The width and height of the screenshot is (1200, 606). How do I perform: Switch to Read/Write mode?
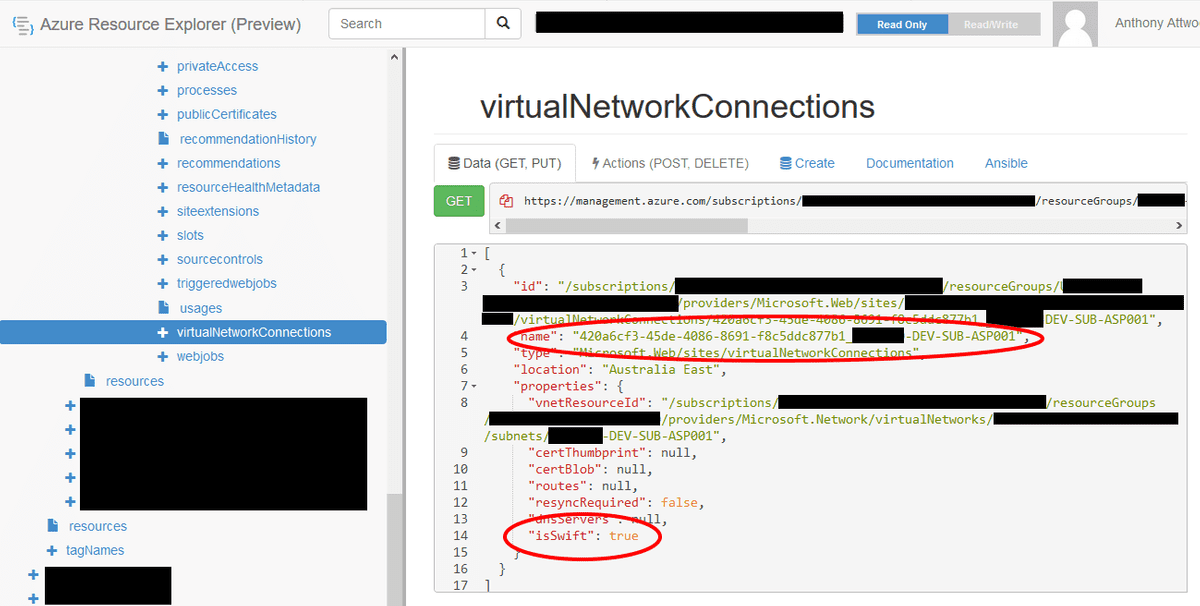point(993,24)
